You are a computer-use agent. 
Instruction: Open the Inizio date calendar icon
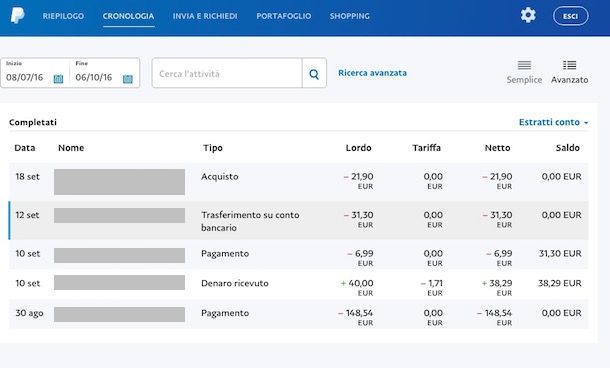click(x=58, y=79)
